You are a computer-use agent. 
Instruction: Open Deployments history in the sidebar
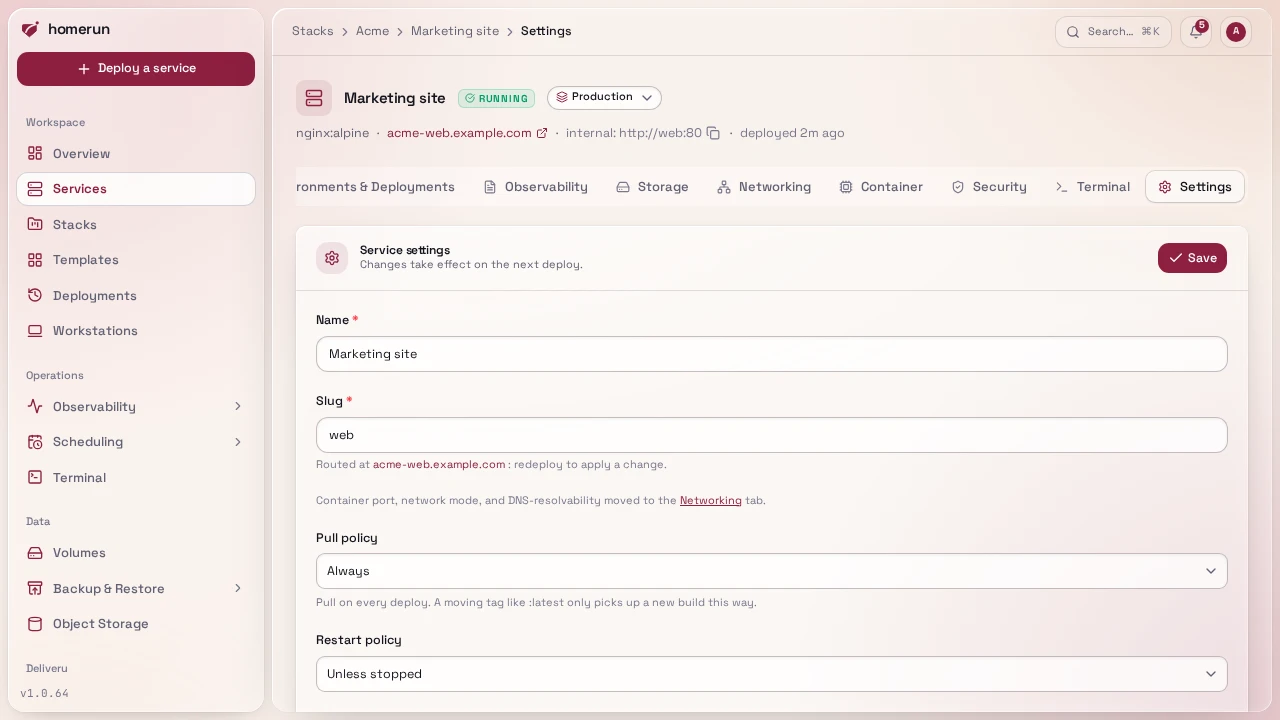[x=136, y=296]
